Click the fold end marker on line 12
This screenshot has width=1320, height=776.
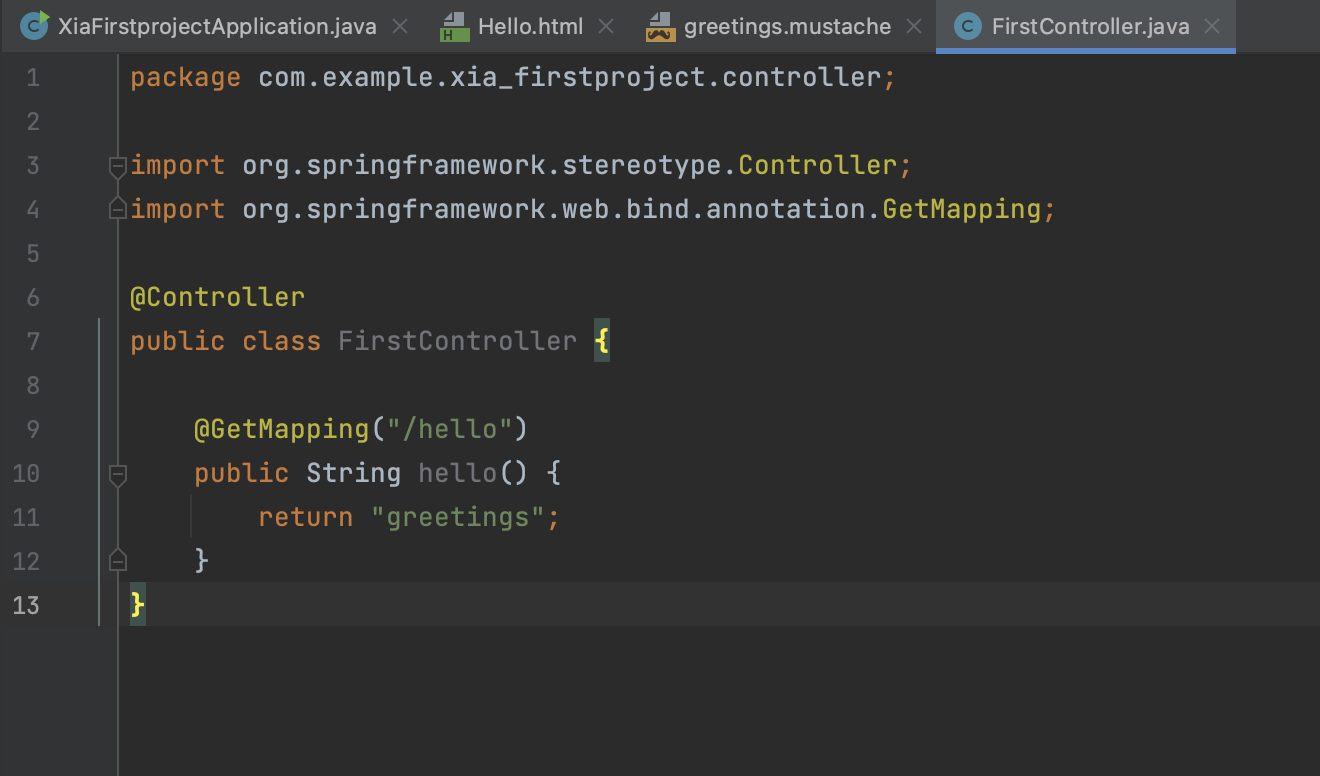coord(117,560)
